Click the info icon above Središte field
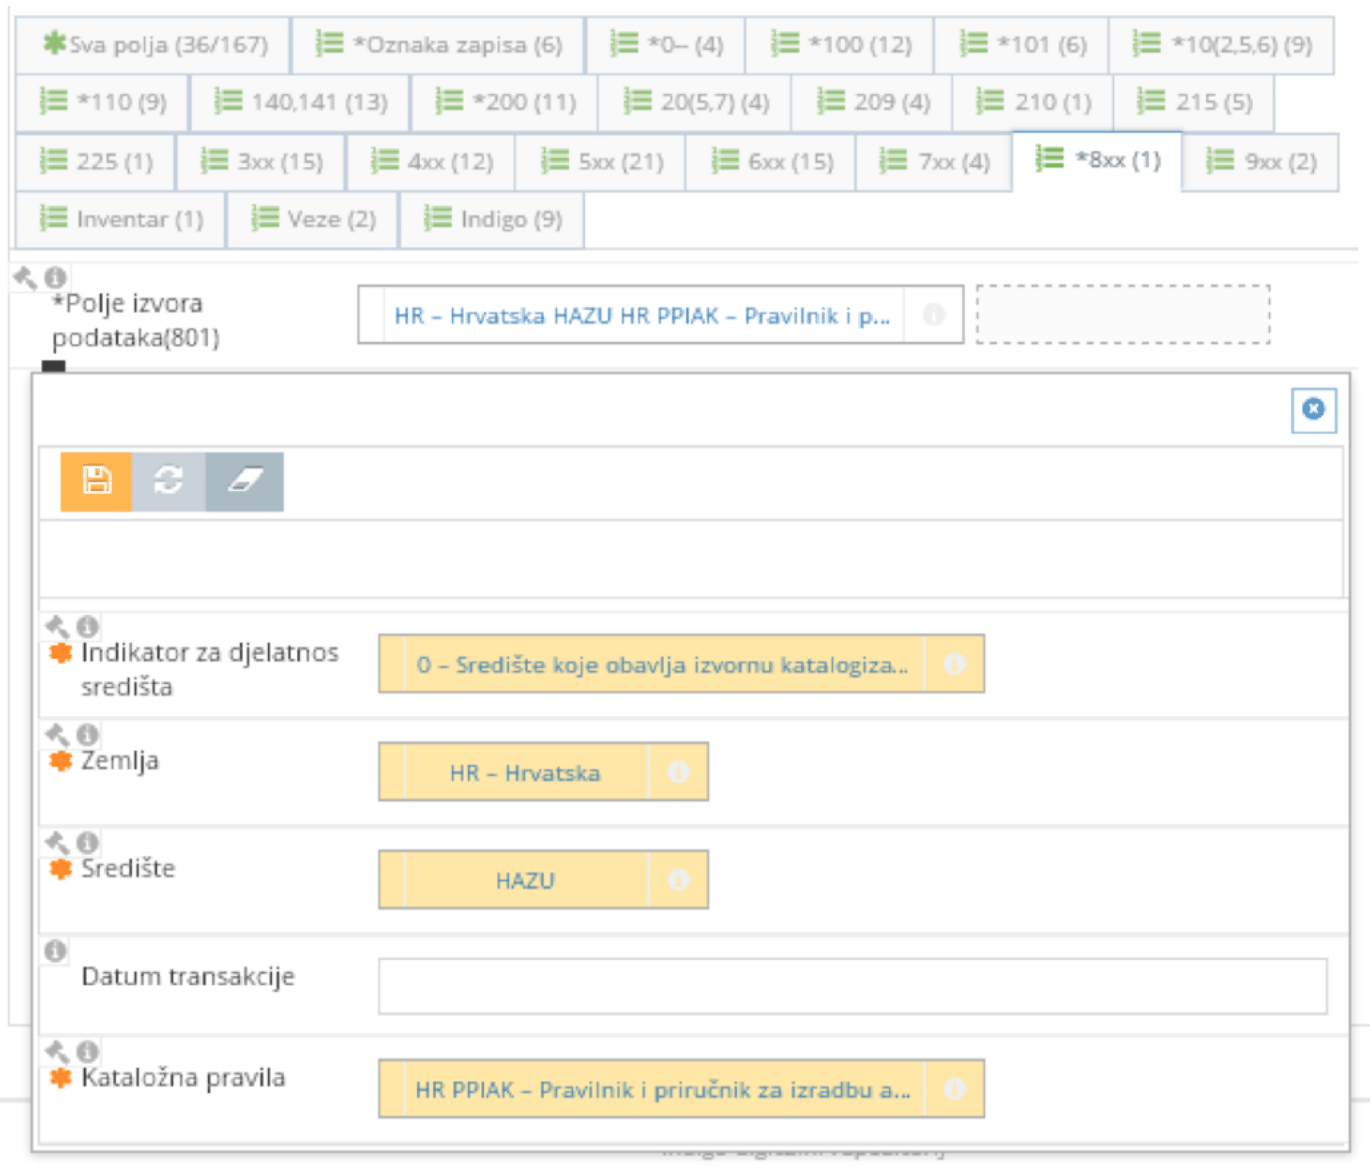Screen dimensions: 1370x1172 86,842
